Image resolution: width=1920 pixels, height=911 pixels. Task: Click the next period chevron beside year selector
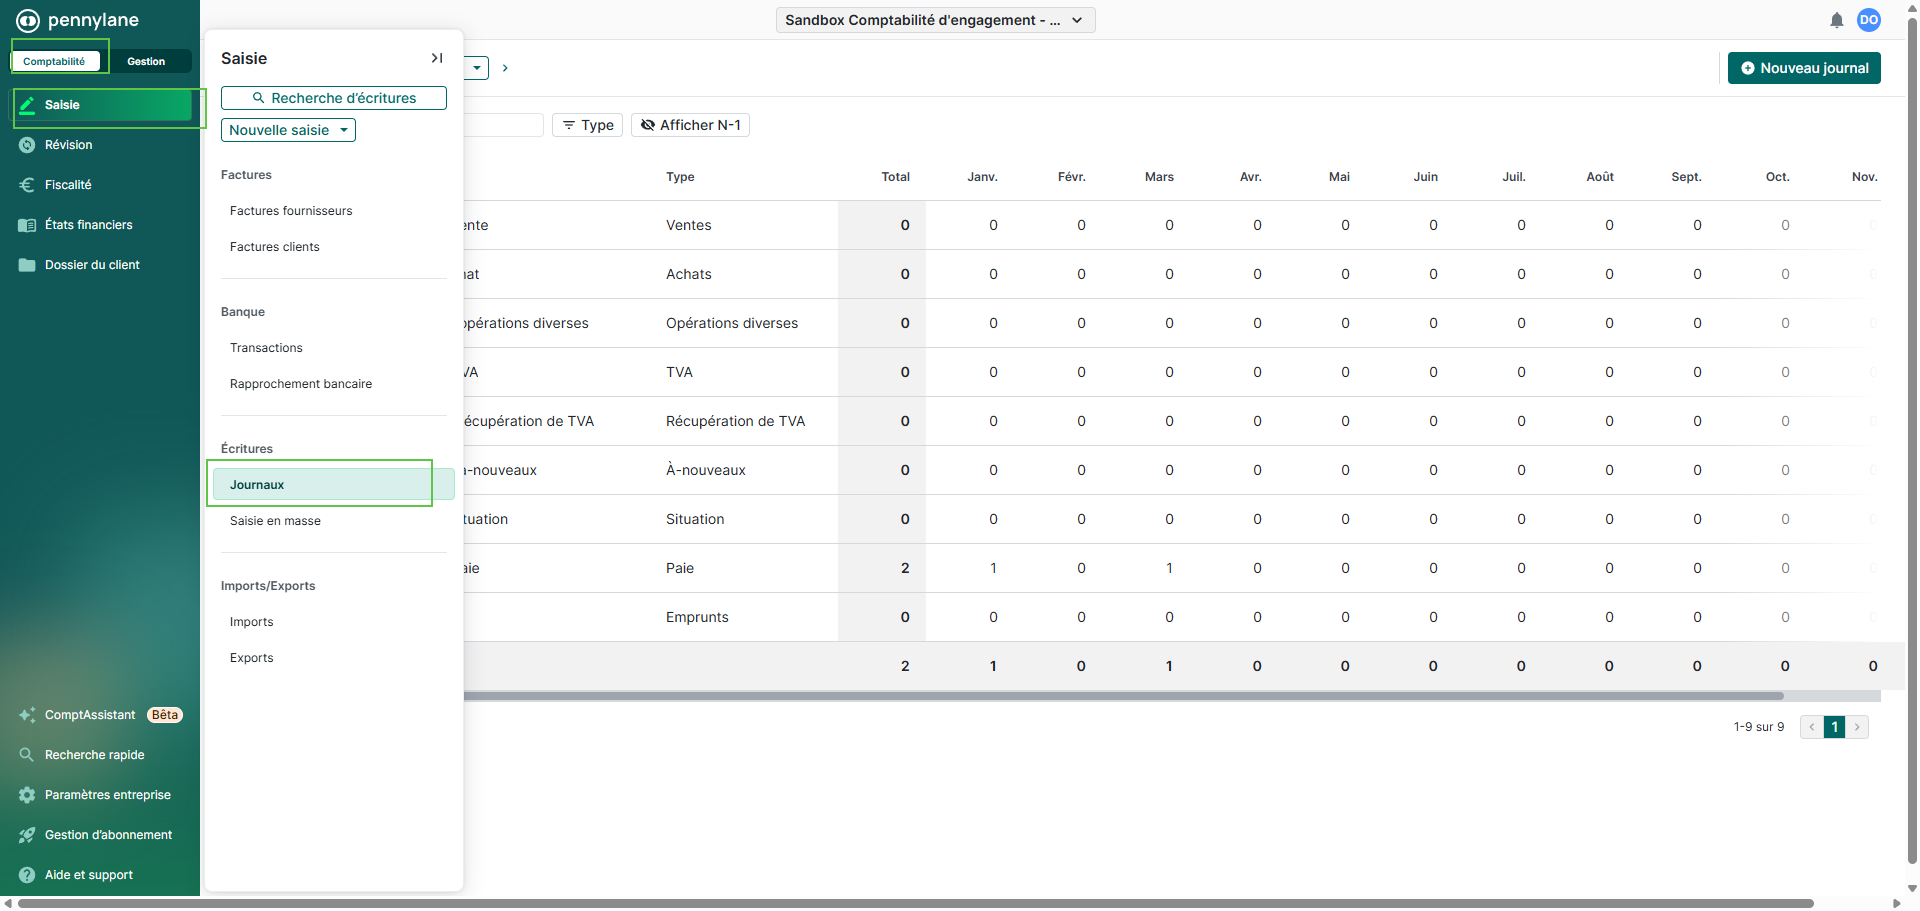[505, 68]
